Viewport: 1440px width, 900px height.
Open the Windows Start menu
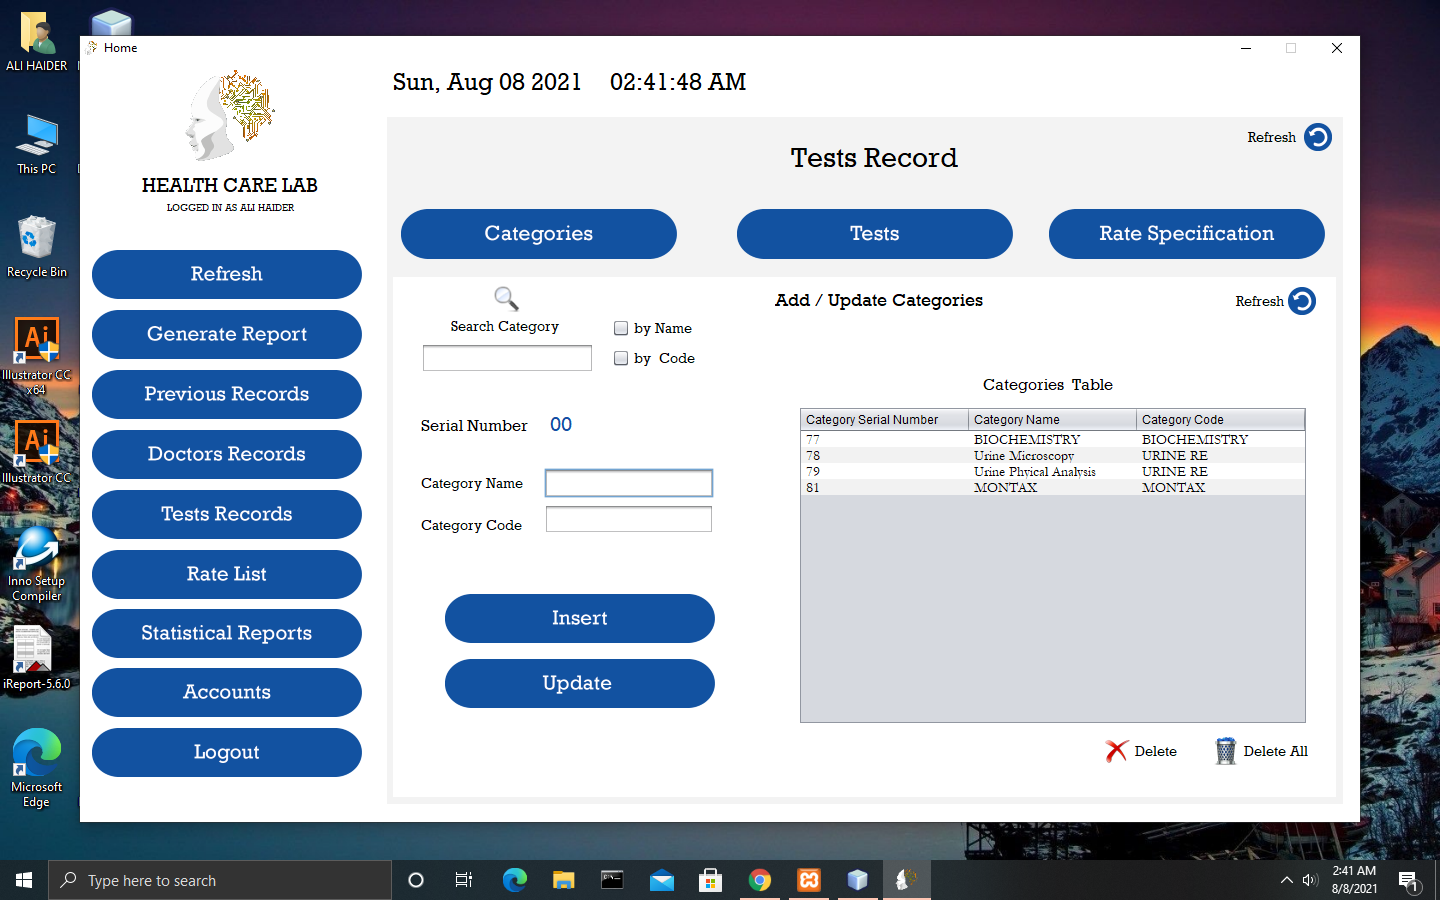(x=22, y=880)
